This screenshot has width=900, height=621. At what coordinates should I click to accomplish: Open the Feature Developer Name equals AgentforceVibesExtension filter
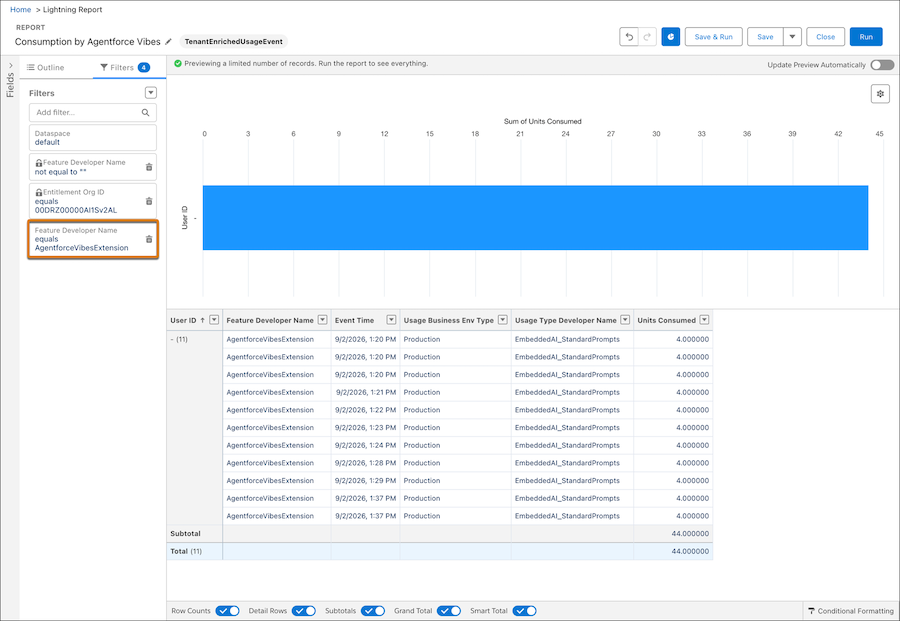[92, 239]
